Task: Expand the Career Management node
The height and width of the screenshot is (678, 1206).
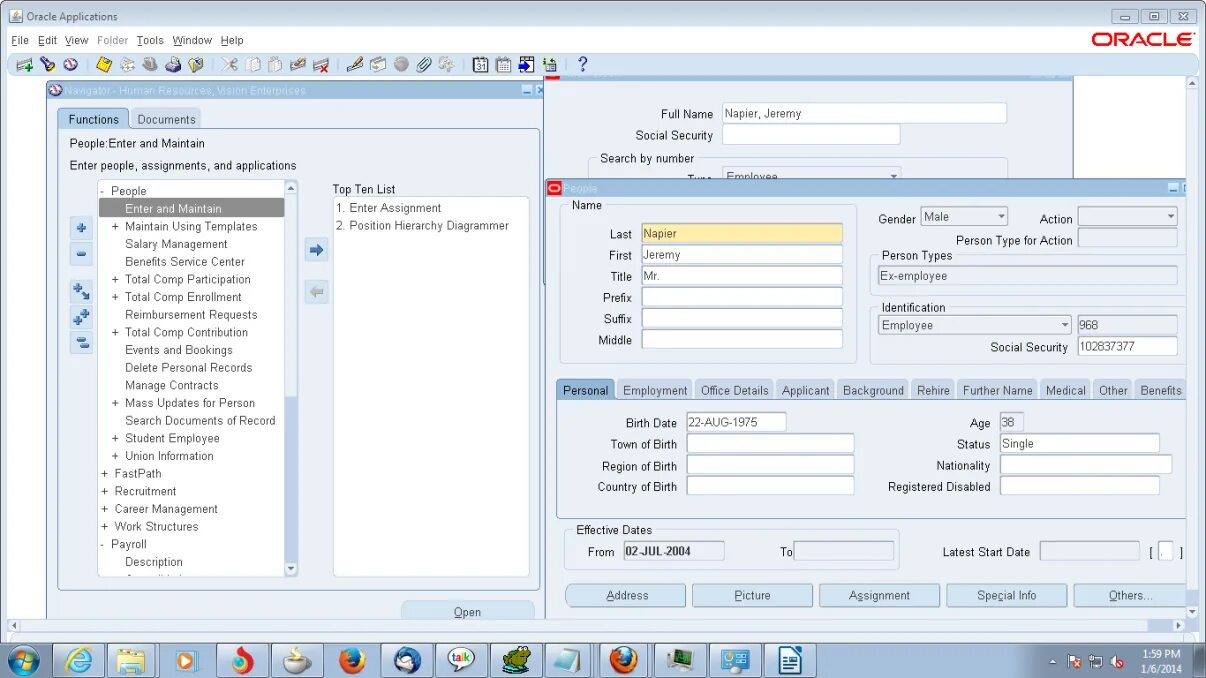Action: click(104, 509)
